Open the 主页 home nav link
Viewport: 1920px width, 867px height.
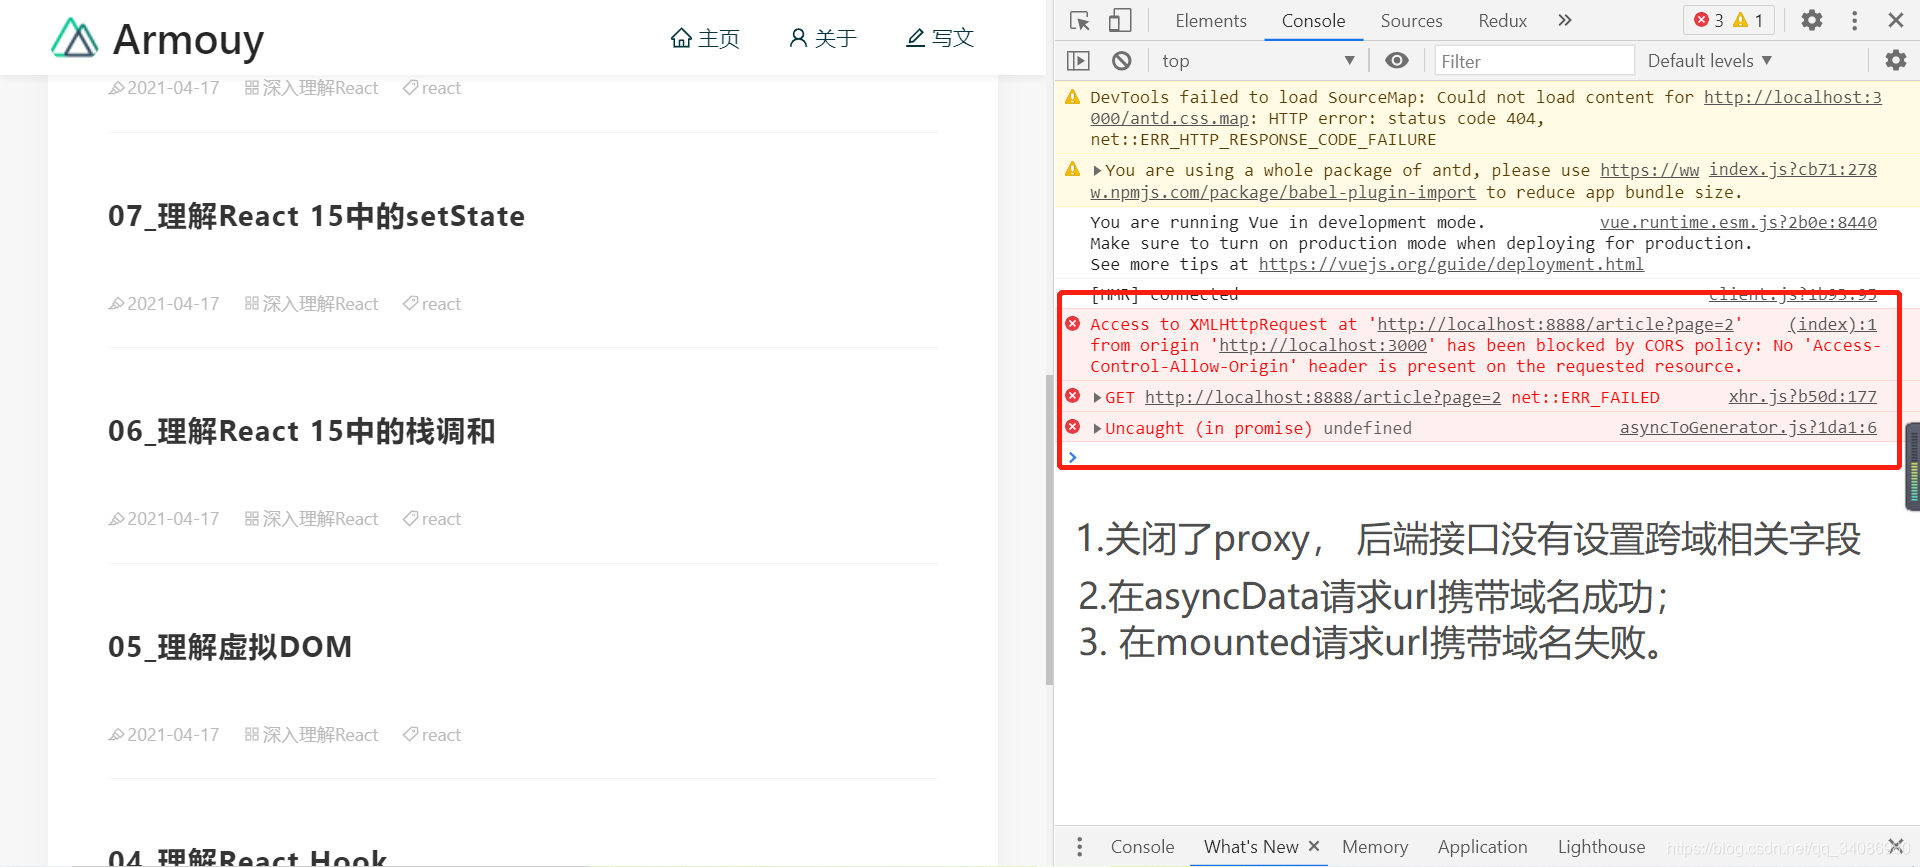click(x=705, y=38)
